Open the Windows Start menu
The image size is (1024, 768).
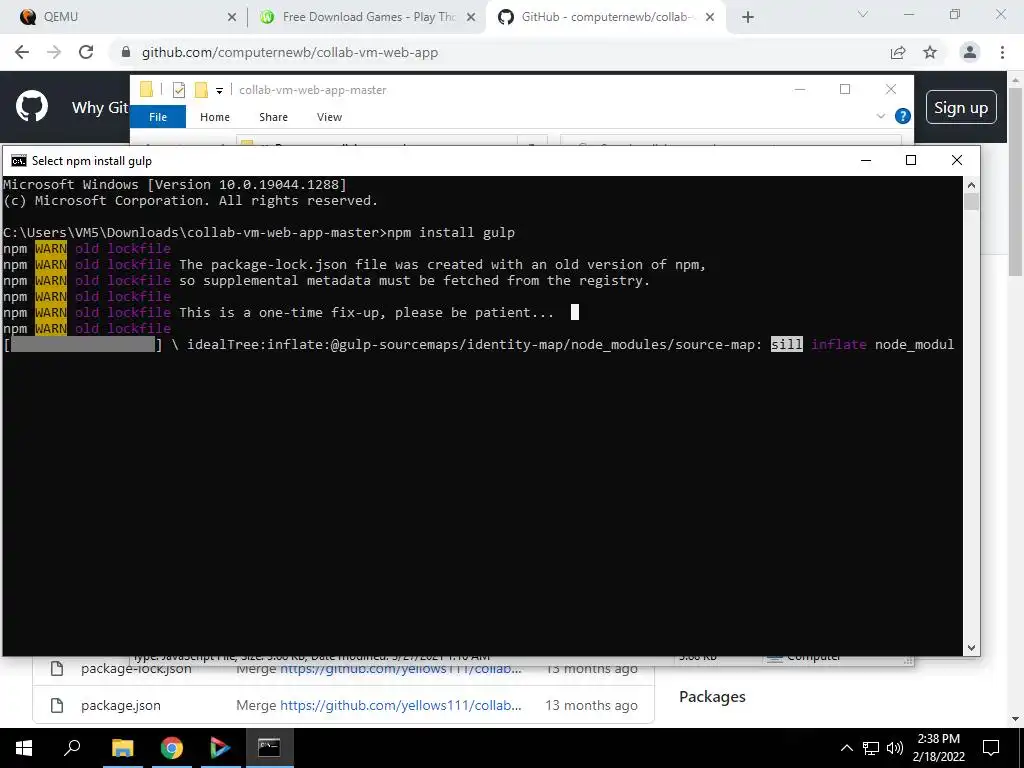point(24,748)
